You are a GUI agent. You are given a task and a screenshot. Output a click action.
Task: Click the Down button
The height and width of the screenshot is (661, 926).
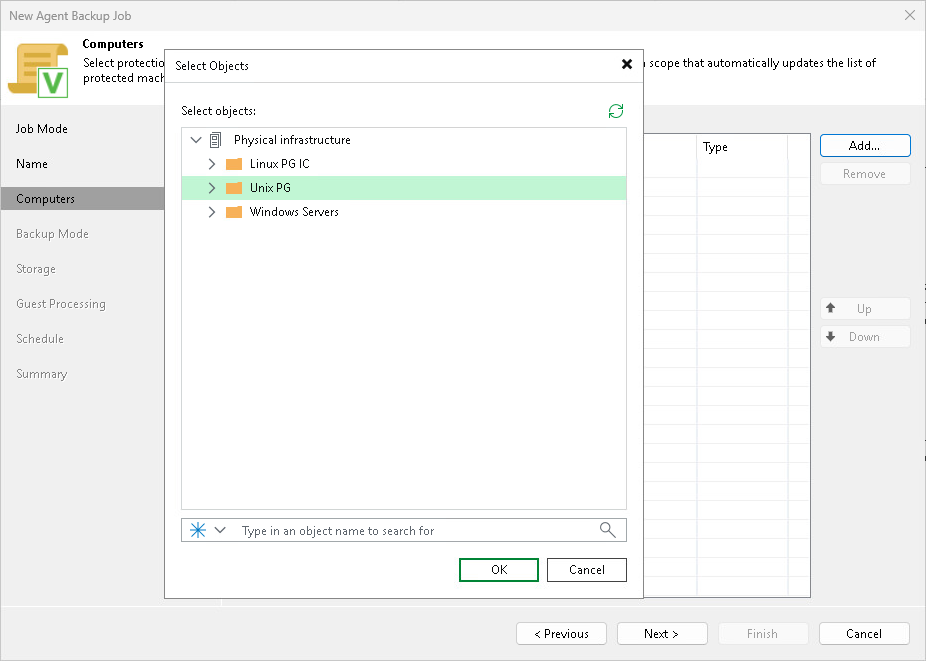pyautogui.click(x=865, y=337)
